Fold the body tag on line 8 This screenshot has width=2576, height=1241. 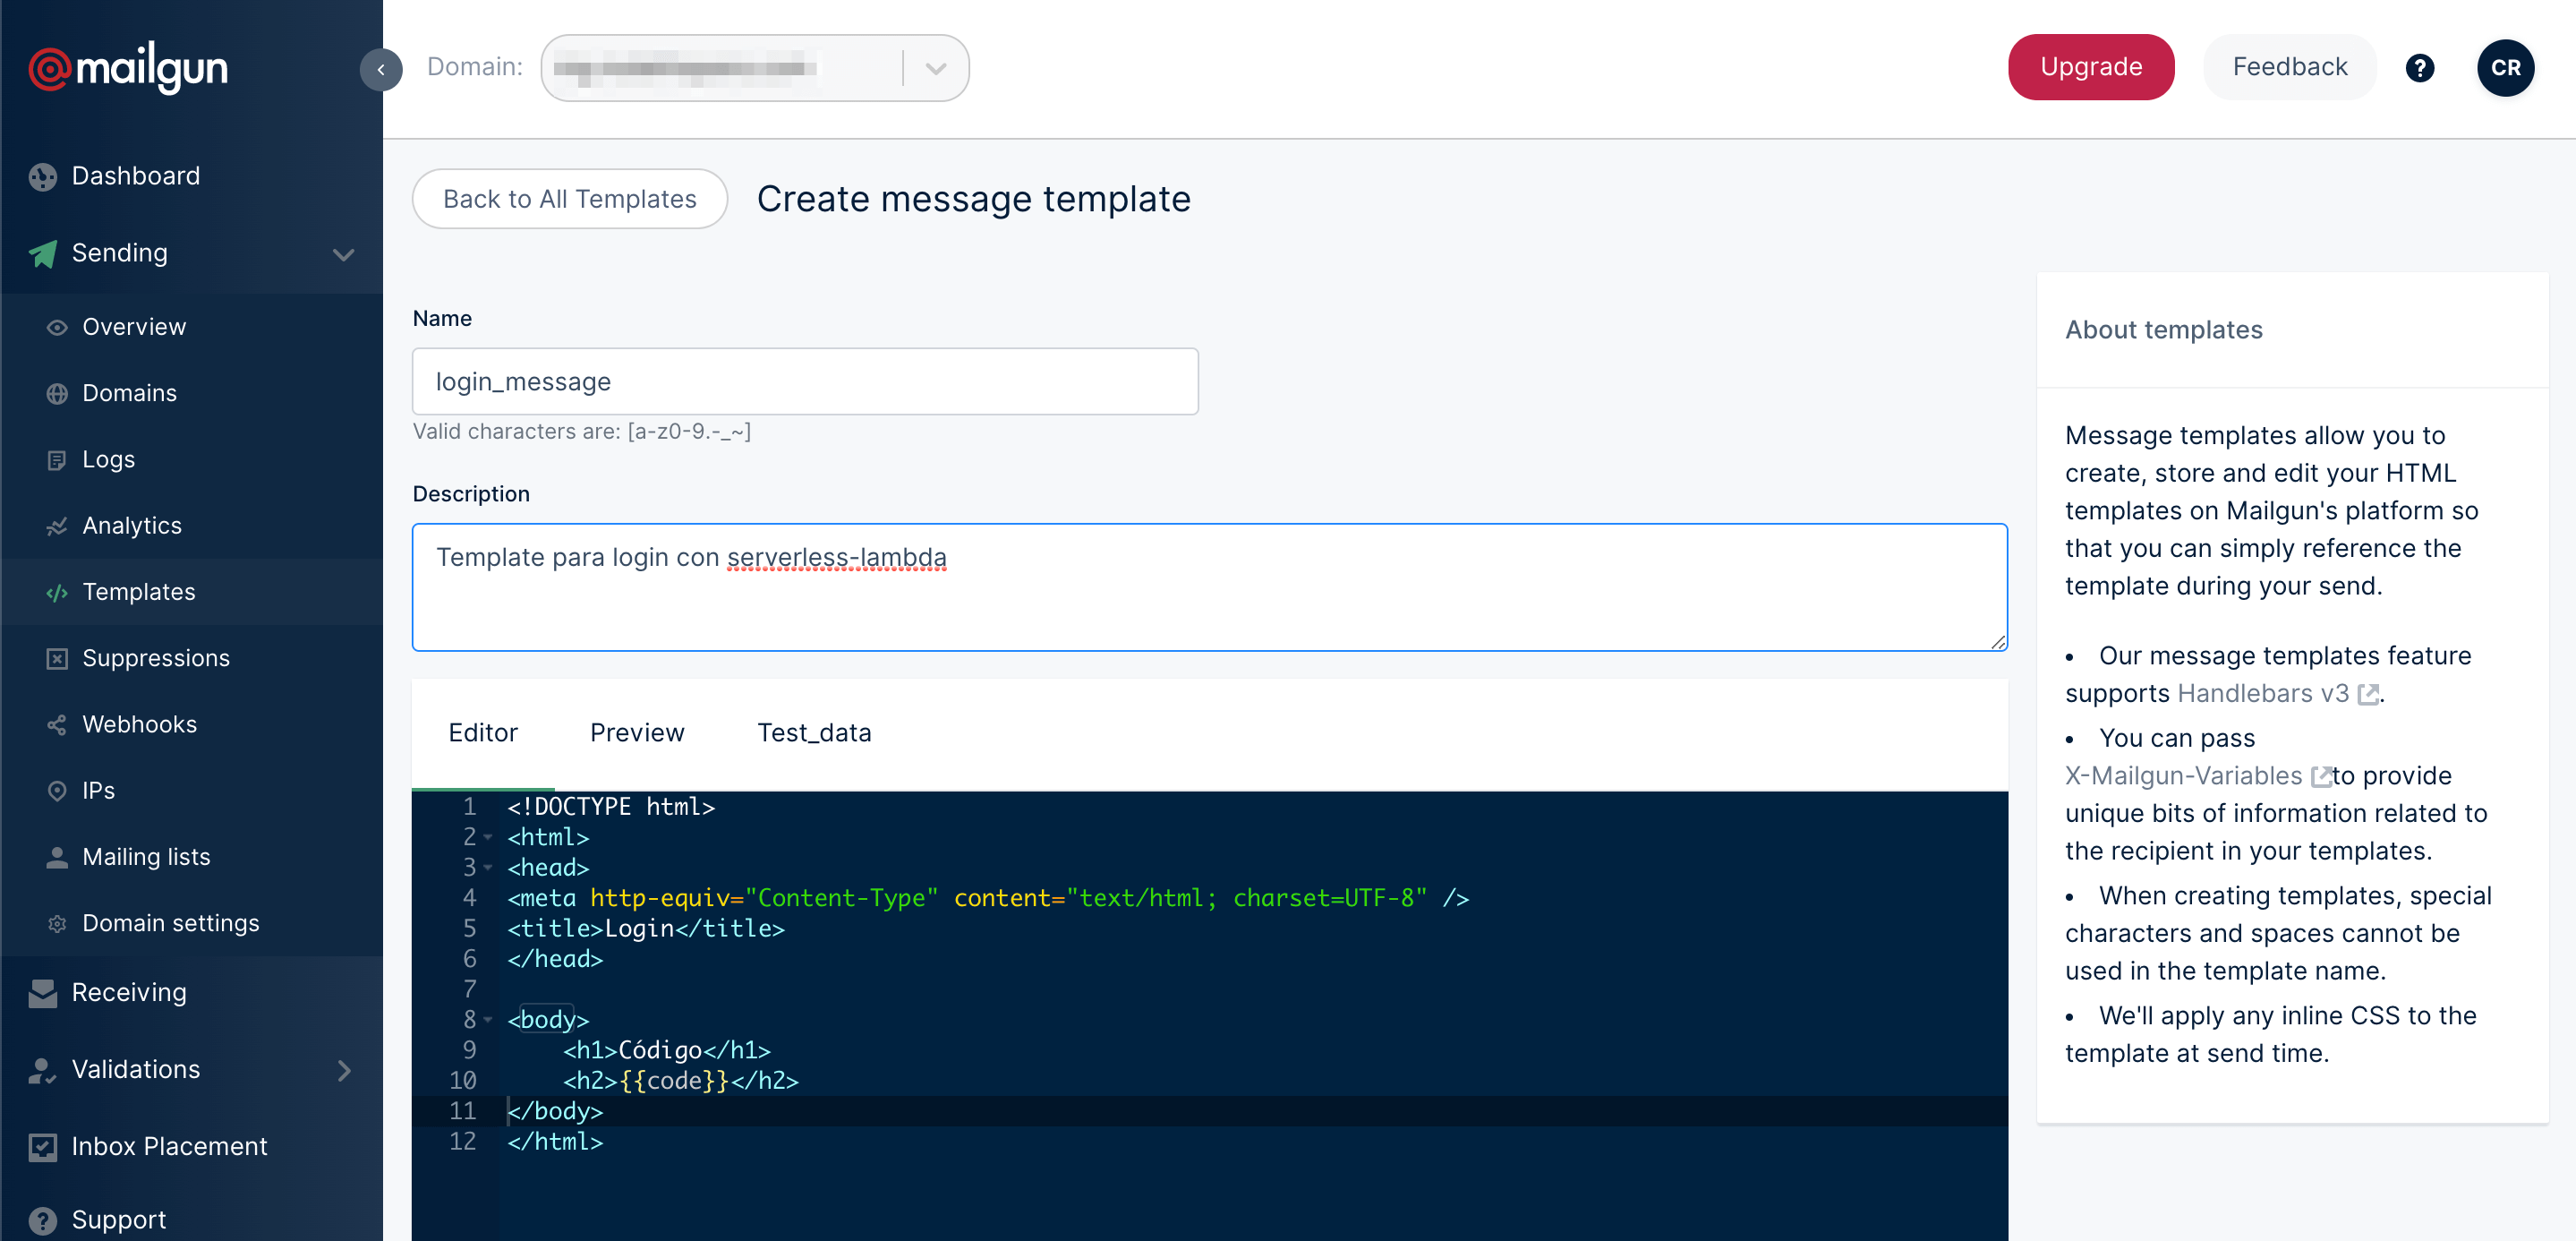coord(488,1020)
